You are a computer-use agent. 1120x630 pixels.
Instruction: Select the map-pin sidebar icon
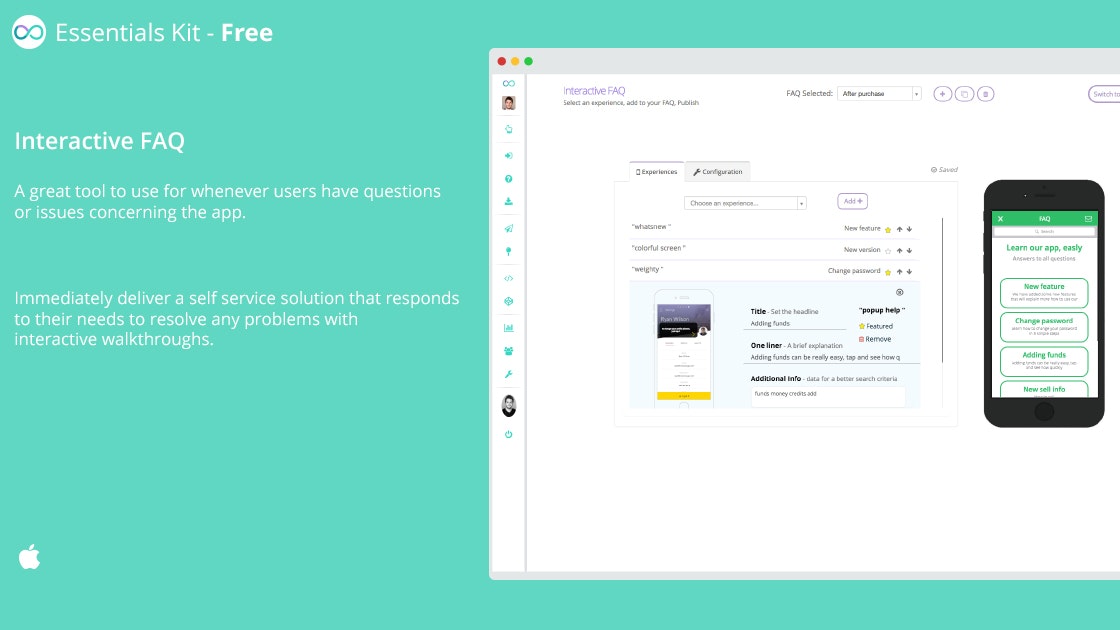click(x=509, y=251)
